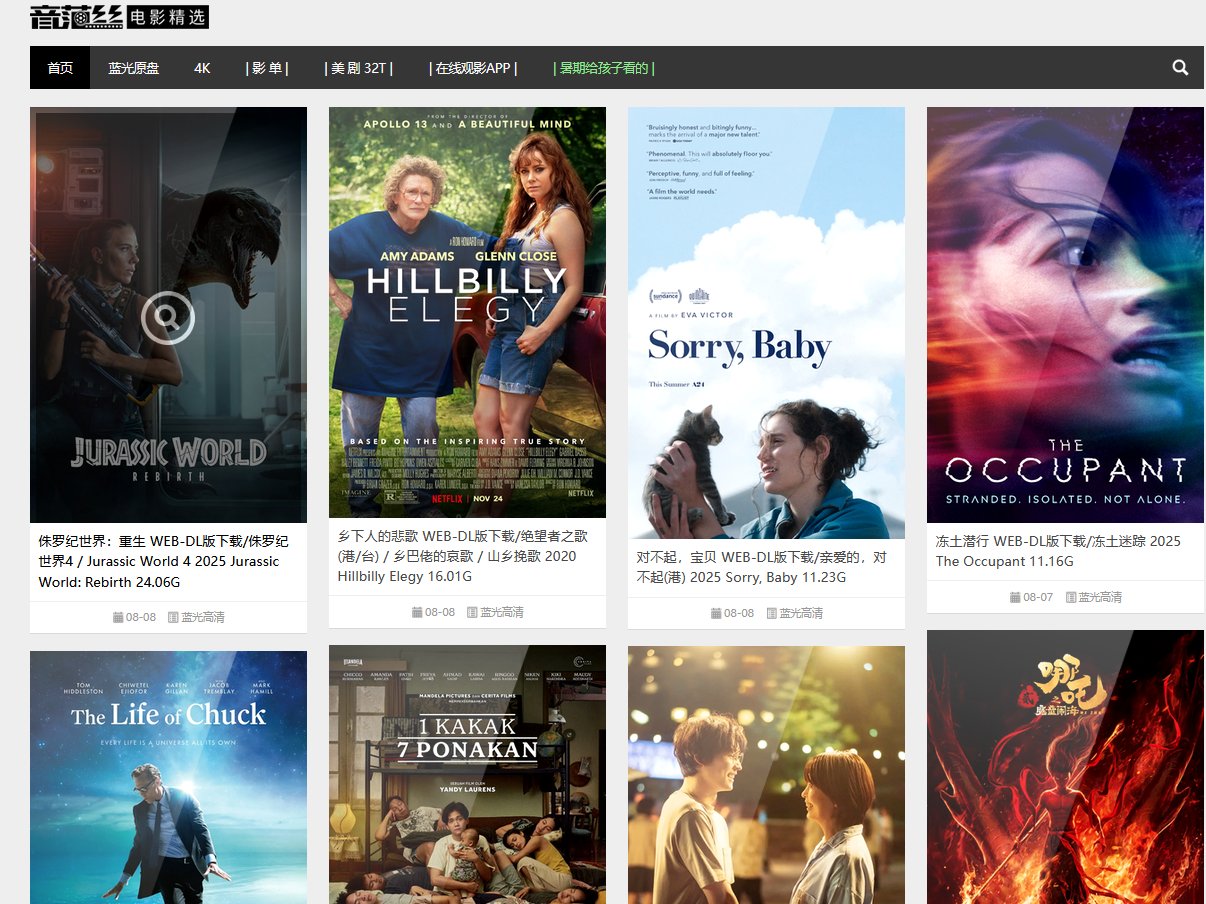
Task: Open the 在线观影APP menu link
Action: pos(473,68)
